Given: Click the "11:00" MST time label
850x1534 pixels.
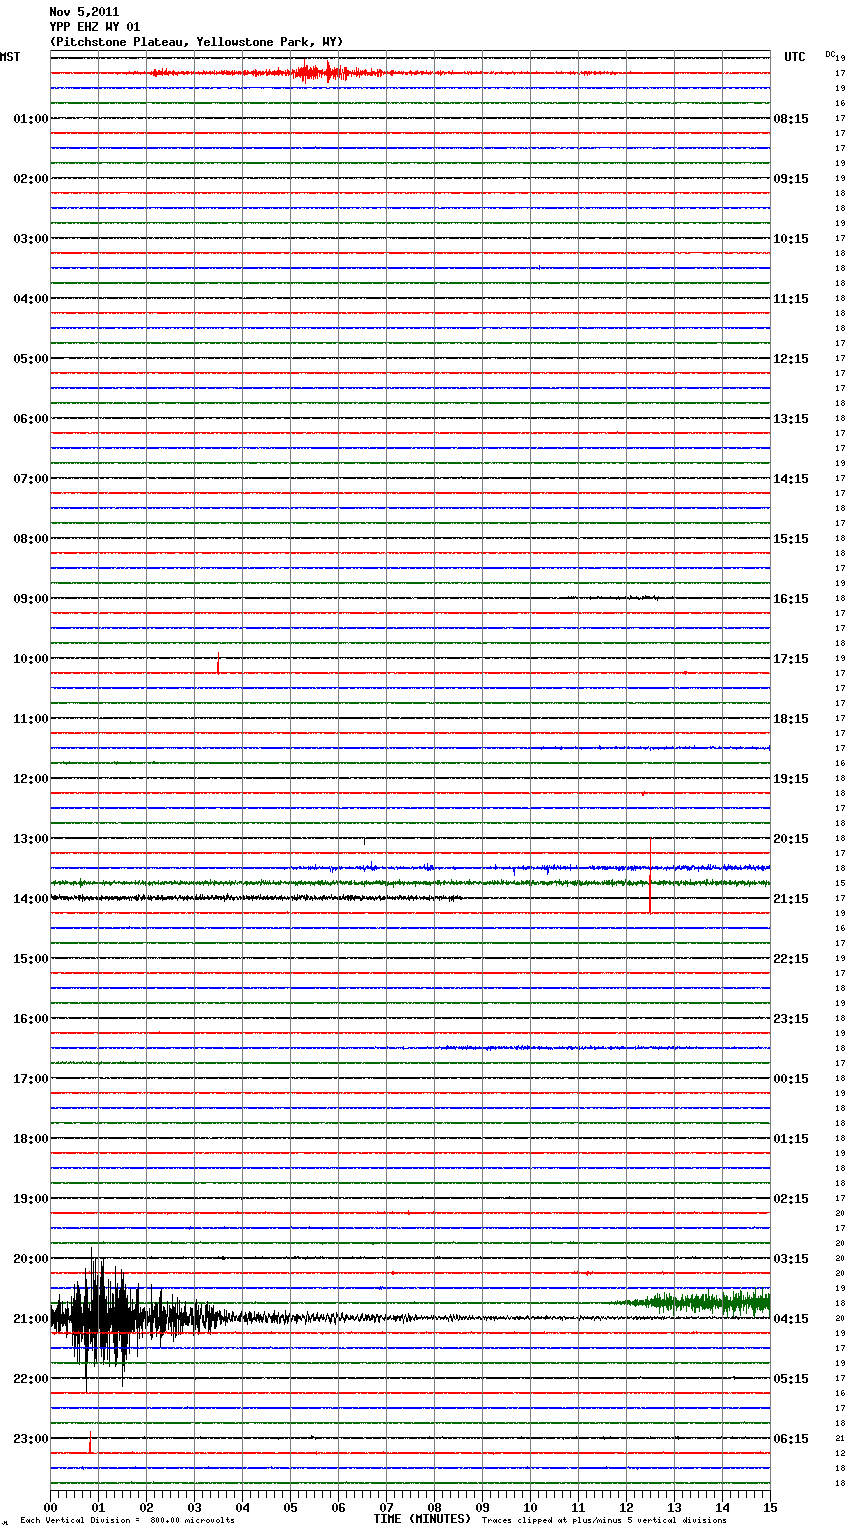Looking at the screenshot, I should 31,719.
